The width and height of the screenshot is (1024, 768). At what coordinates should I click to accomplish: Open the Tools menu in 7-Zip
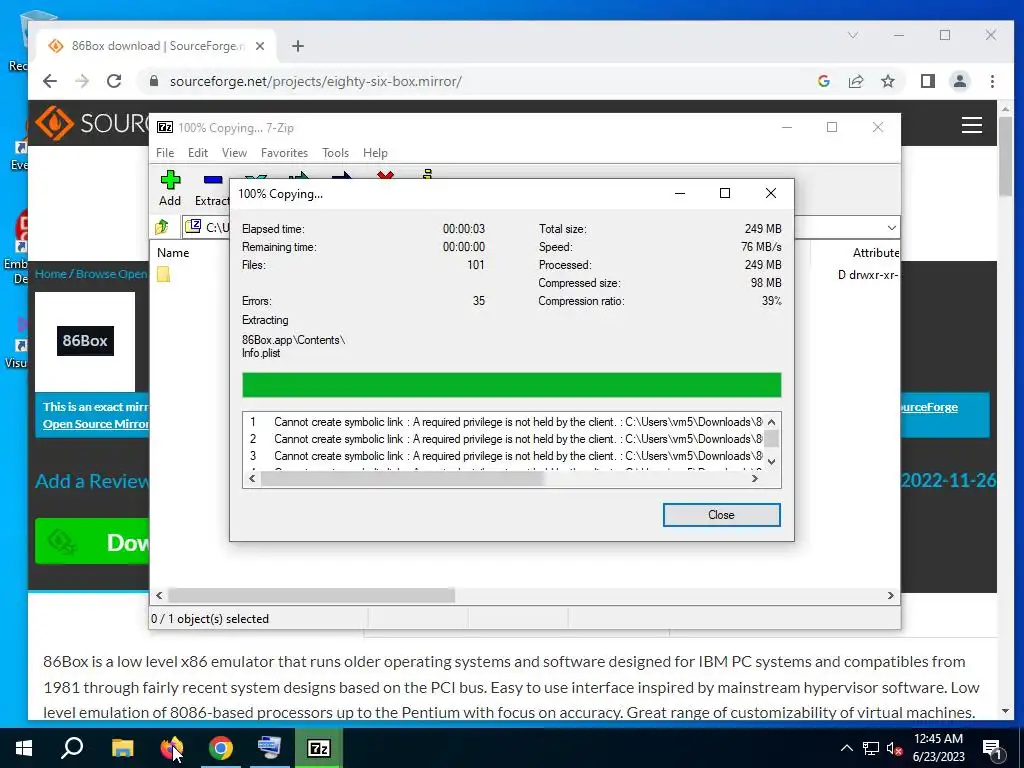[335, 153]
